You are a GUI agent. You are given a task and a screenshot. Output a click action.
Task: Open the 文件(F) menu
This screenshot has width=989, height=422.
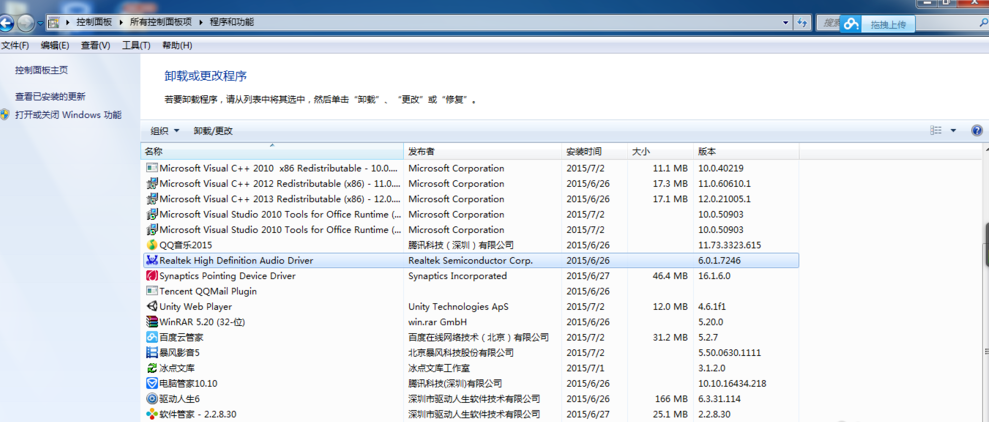coord(15,45)
